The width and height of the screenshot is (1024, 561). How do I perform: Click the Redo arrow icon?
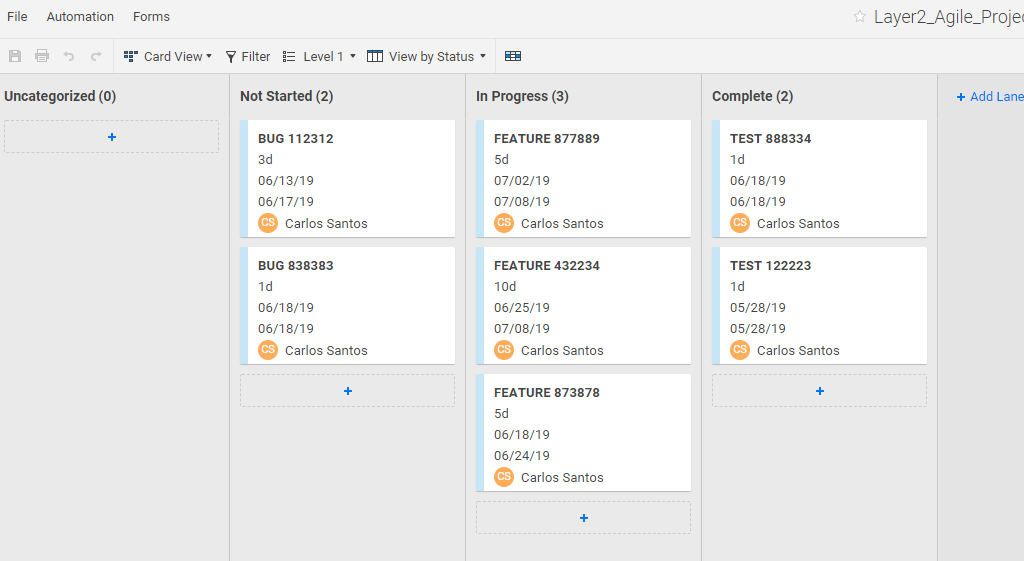[96, 57]
